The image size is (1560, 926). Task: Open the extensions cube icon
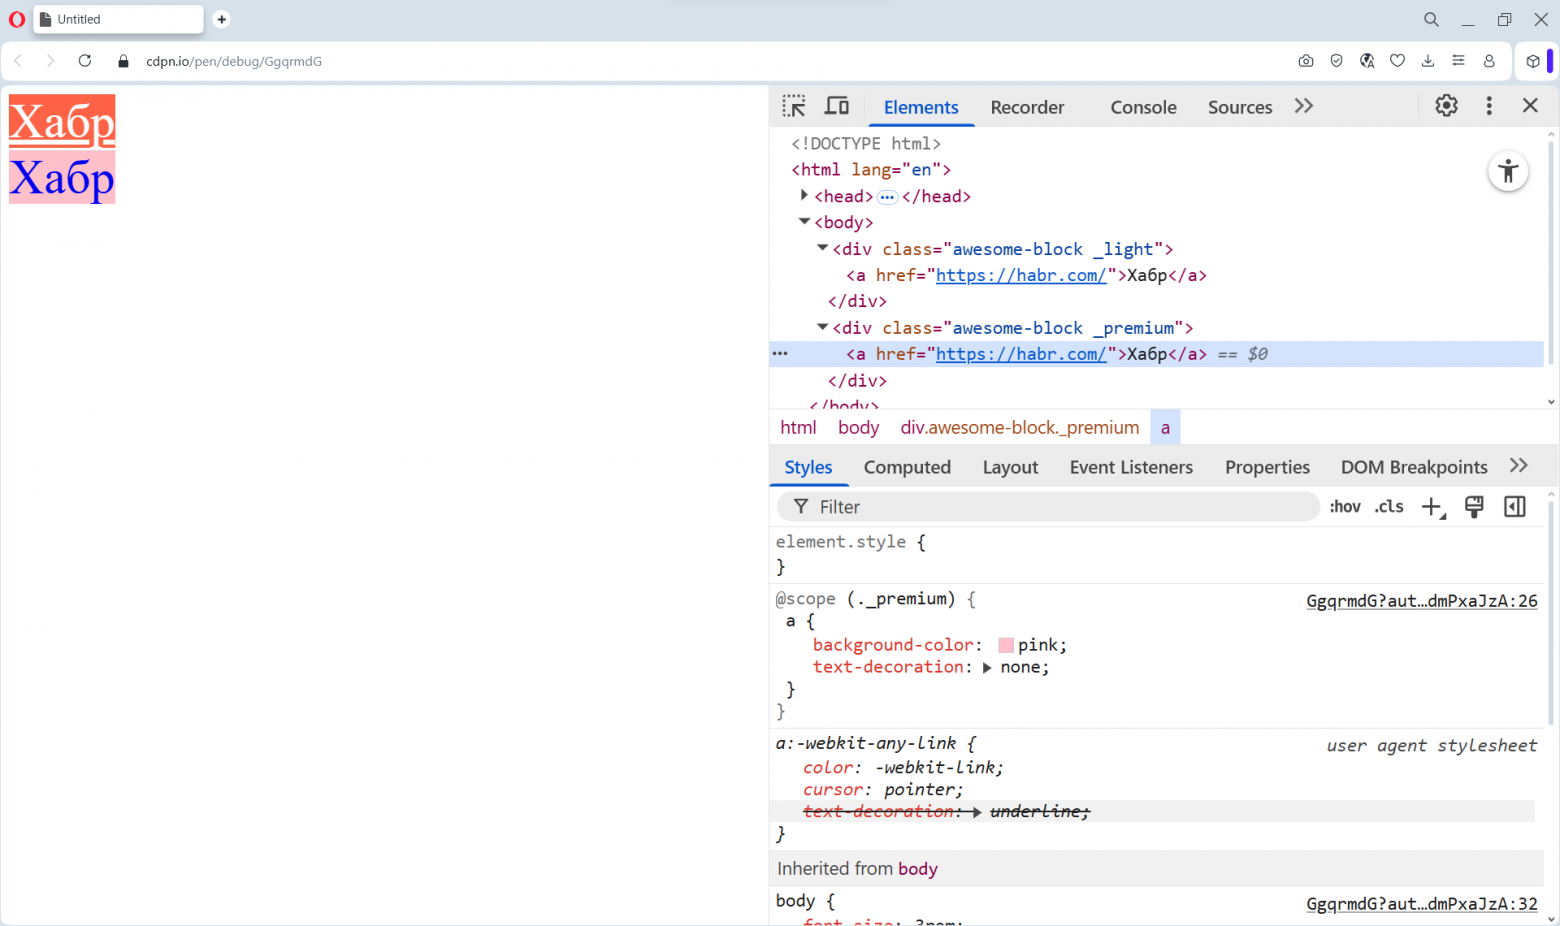point(1533,61)
